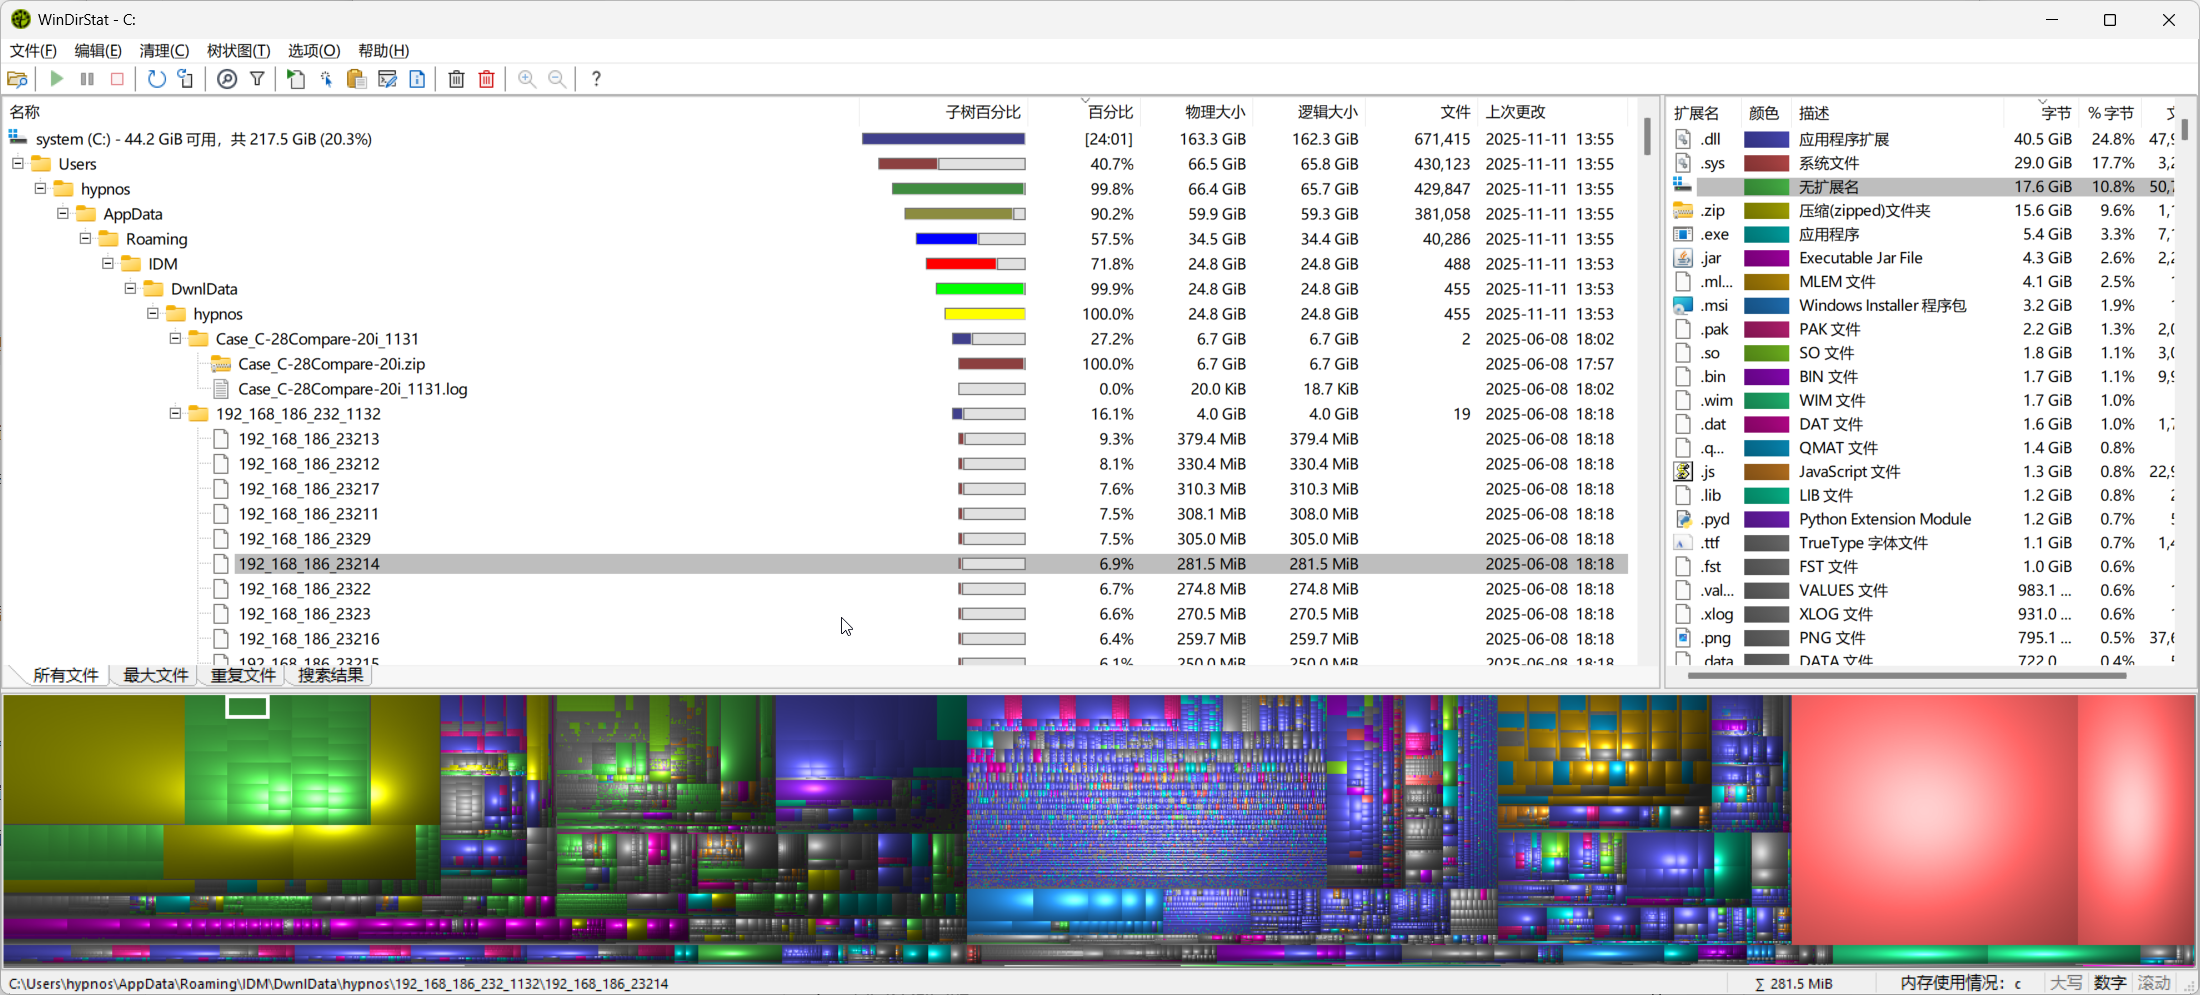Toggle the 数字 num lock indicator
This screenshot has width=2200, height=995.
[x=2110, y=983]
